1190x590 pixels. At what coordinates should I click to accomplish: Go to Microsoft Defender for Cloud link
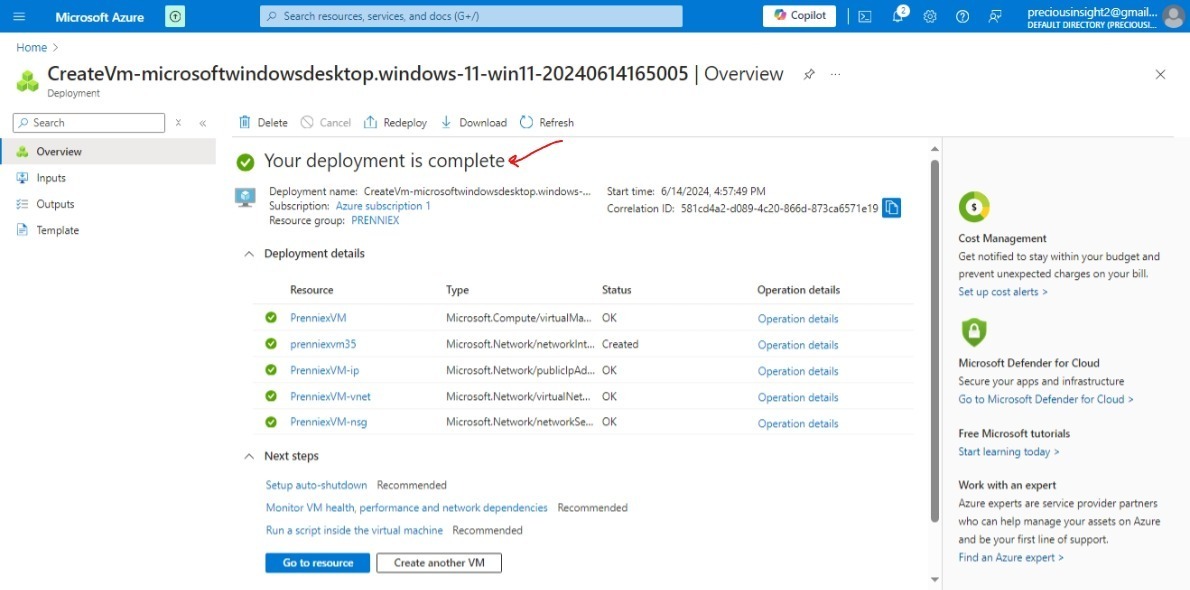(x=1046, y=399)
